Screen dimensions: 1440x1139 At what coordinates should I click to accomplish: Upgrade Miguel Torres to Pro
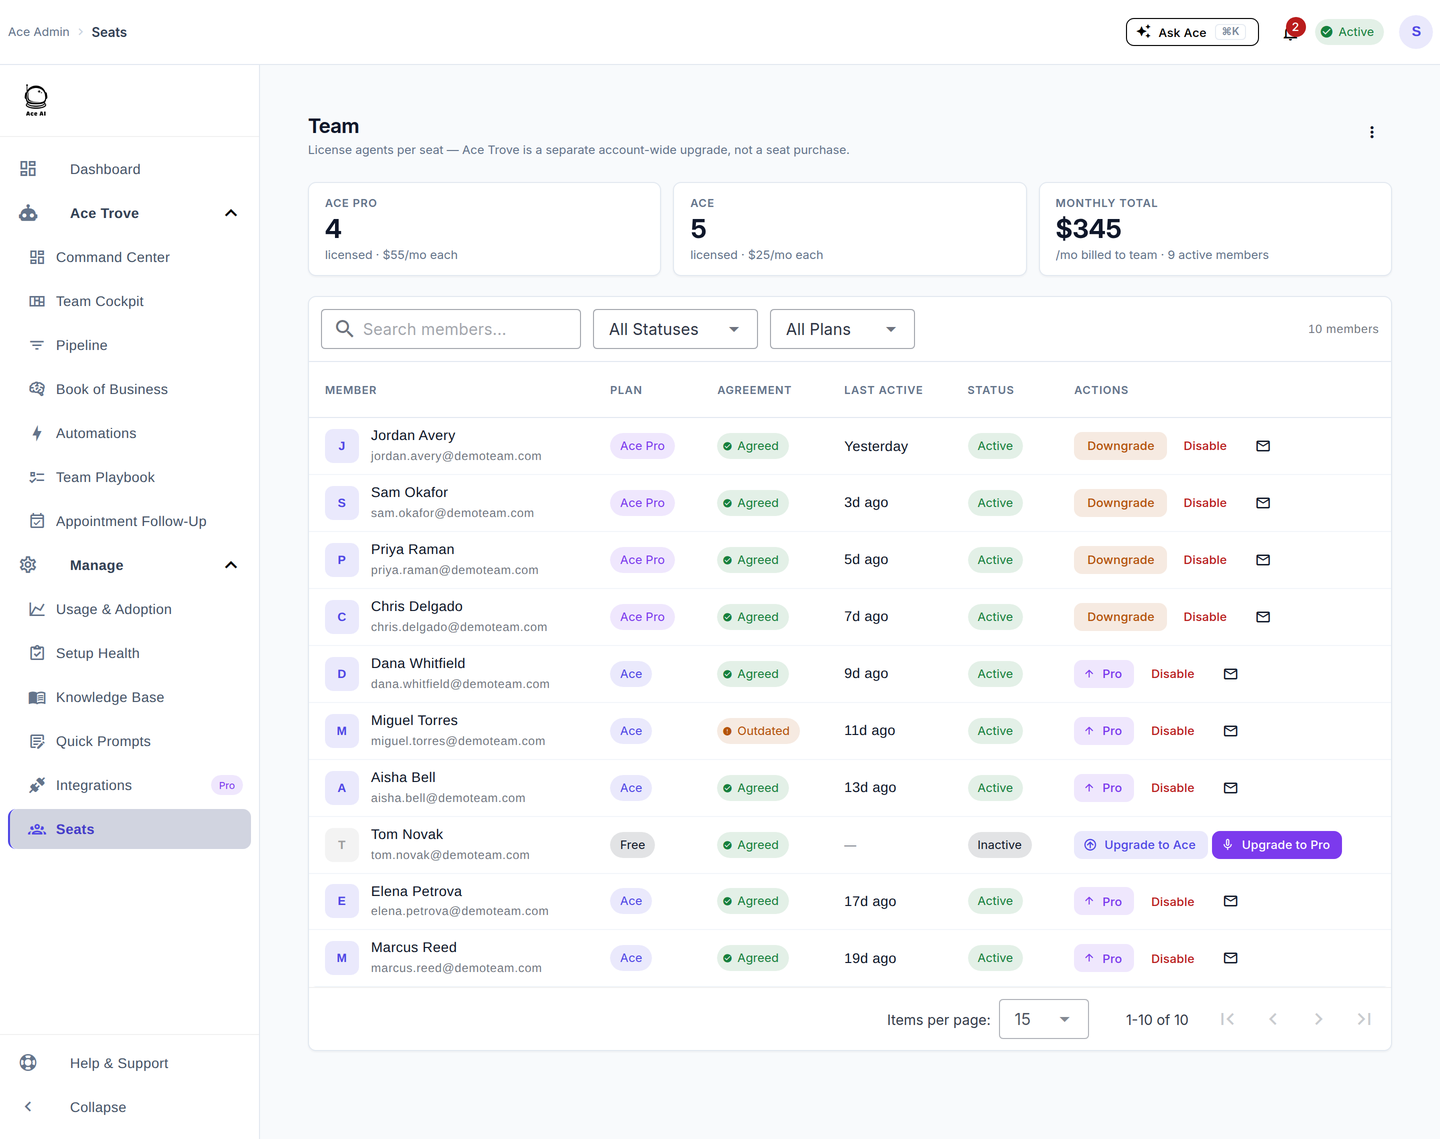[x=1104, y=731]
